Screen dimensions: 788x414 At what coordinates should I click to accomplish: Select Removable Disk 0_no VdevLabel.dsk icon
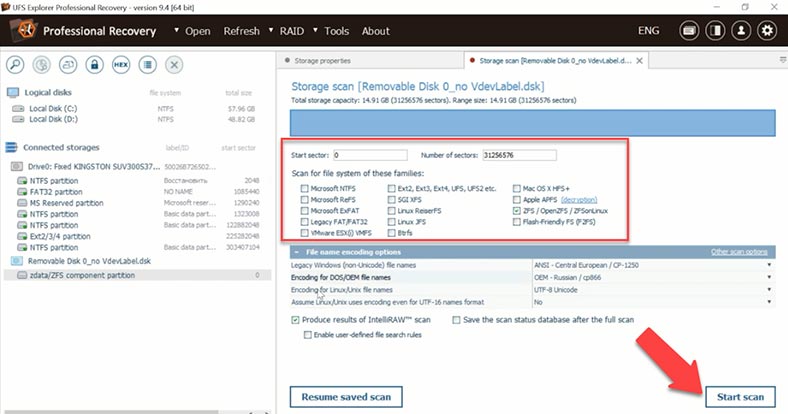17,261
